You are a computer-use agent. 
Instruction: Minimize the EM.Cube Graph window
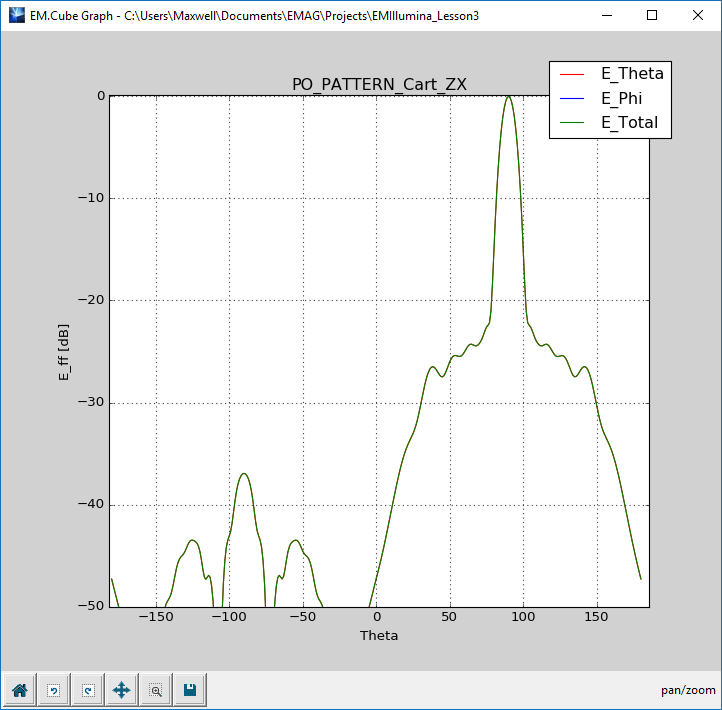[x=606, y=15]
